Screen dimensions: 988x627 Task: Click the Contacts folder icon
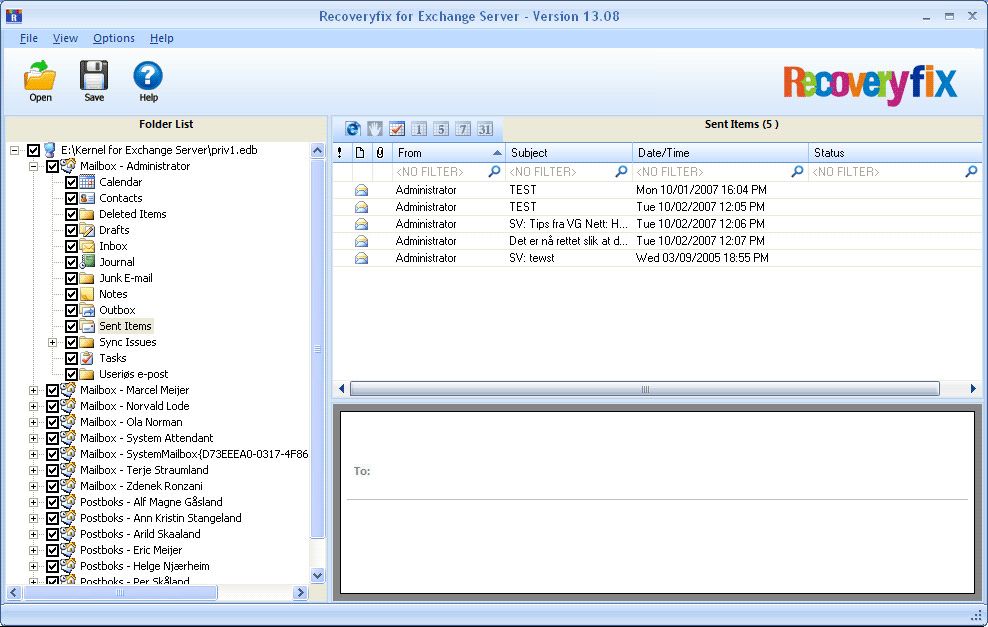pos(88,198)
